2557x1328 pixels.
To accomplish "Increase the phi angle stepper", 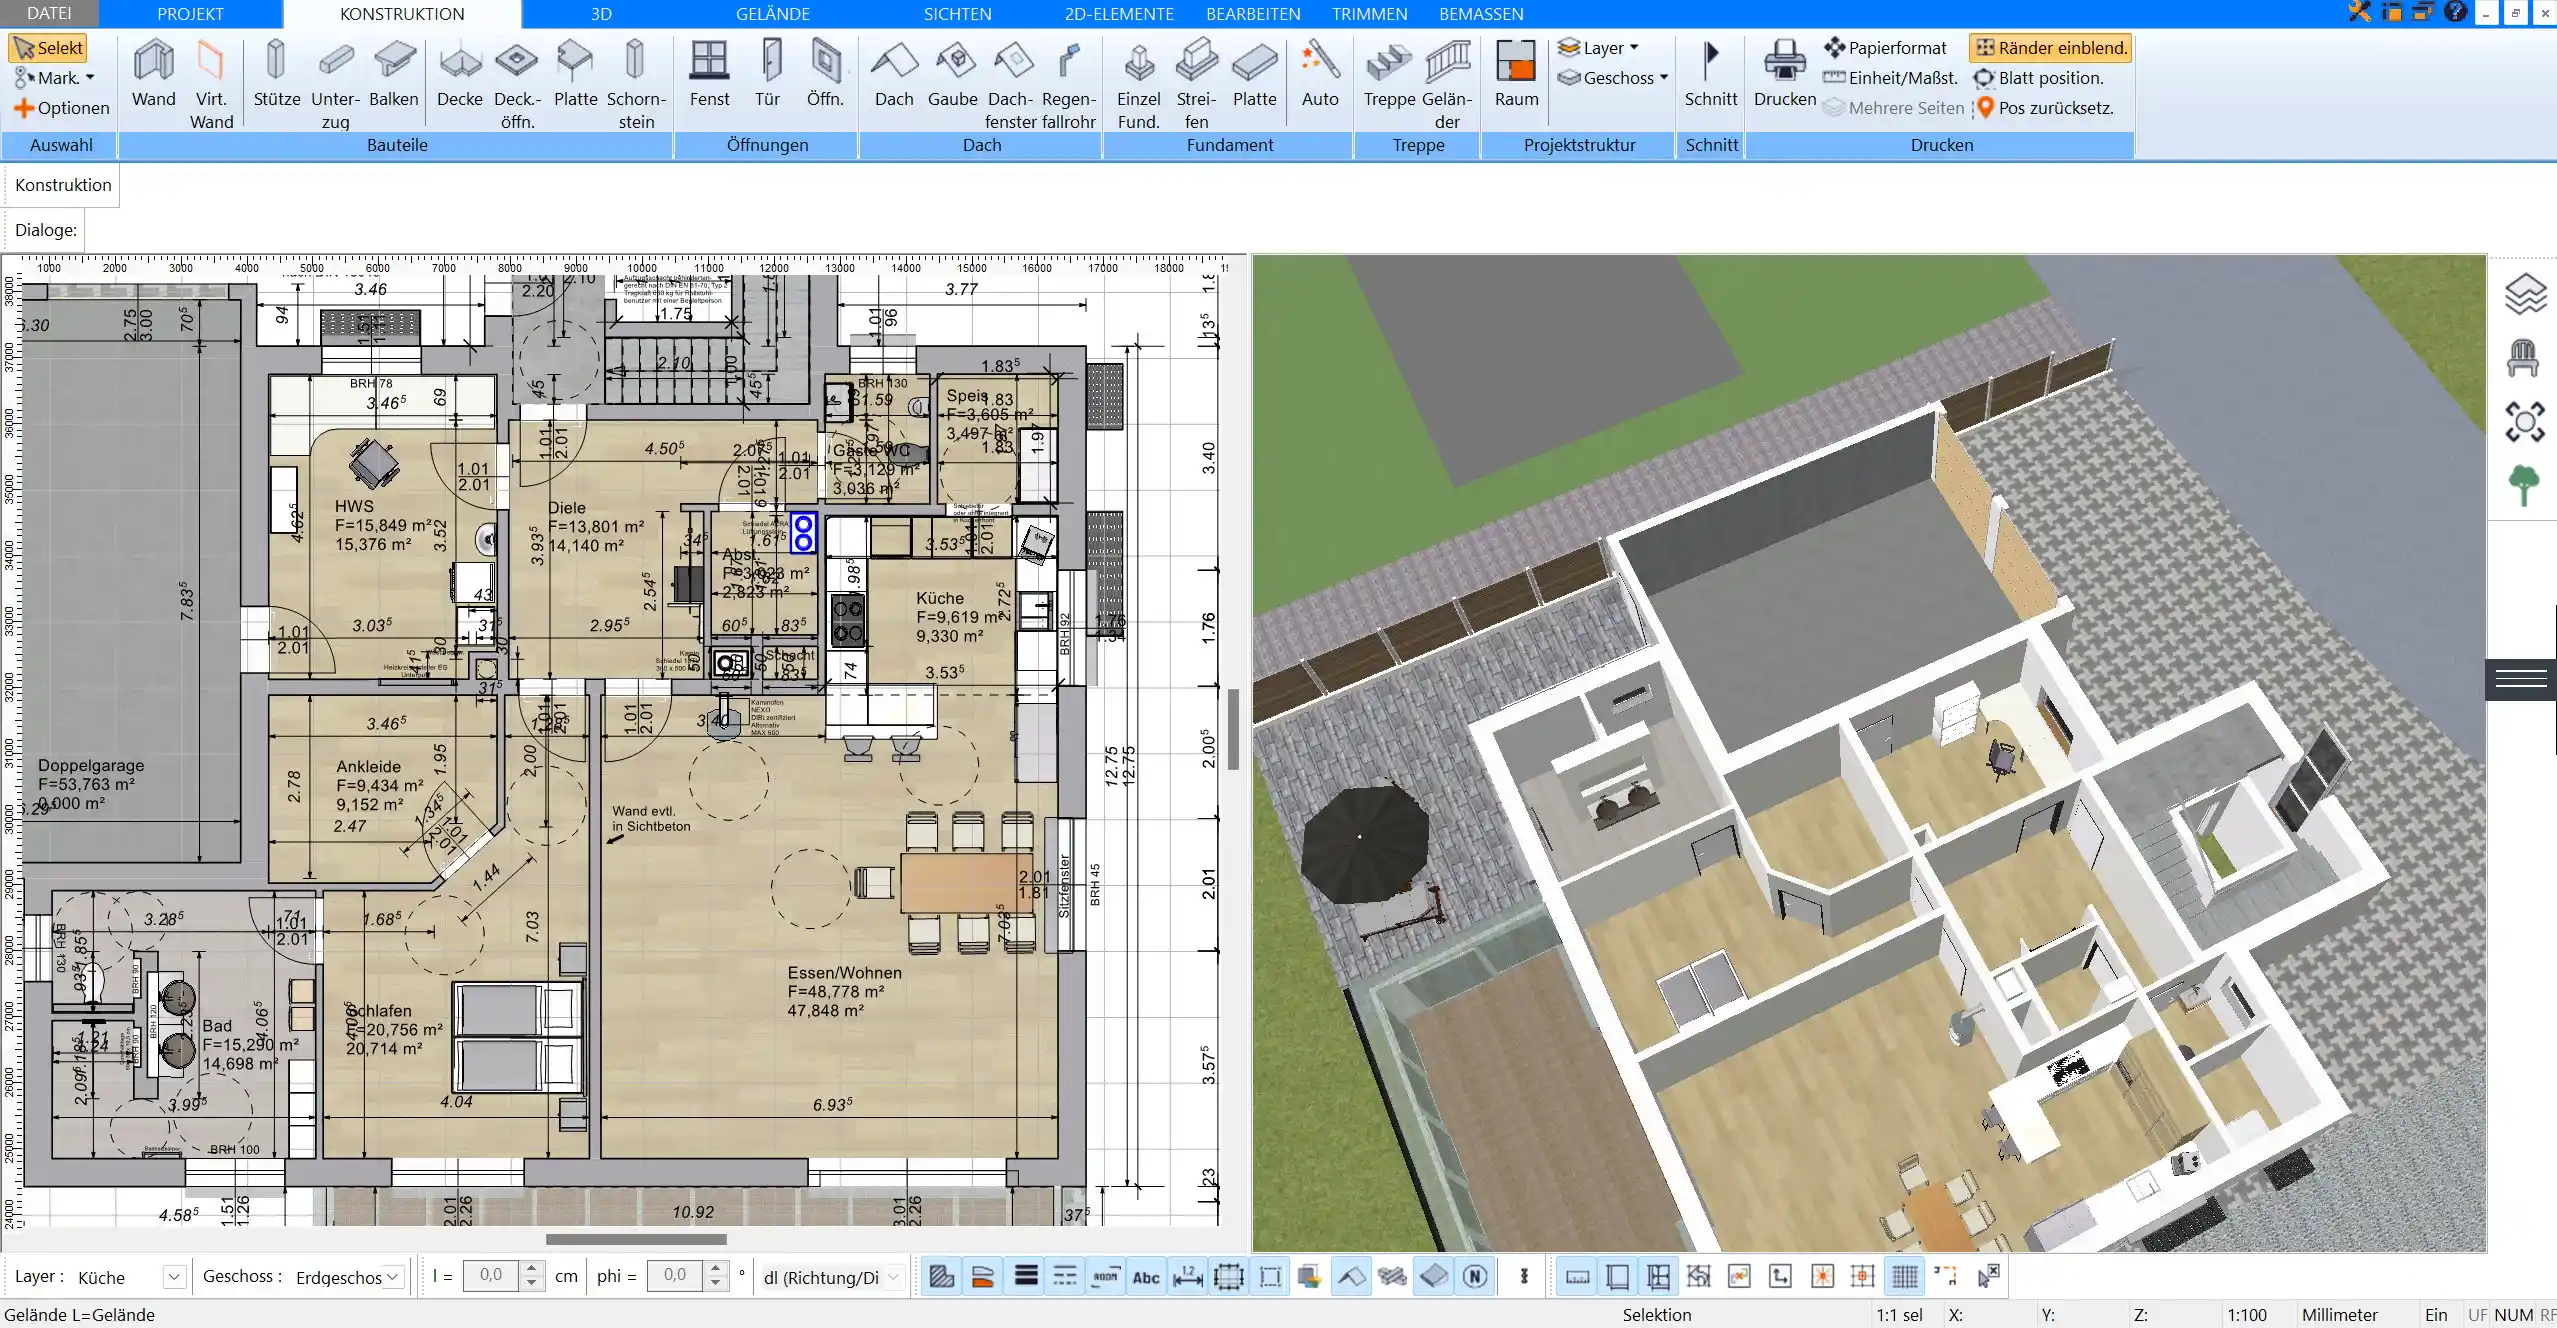I will (x=715, y=1269).
